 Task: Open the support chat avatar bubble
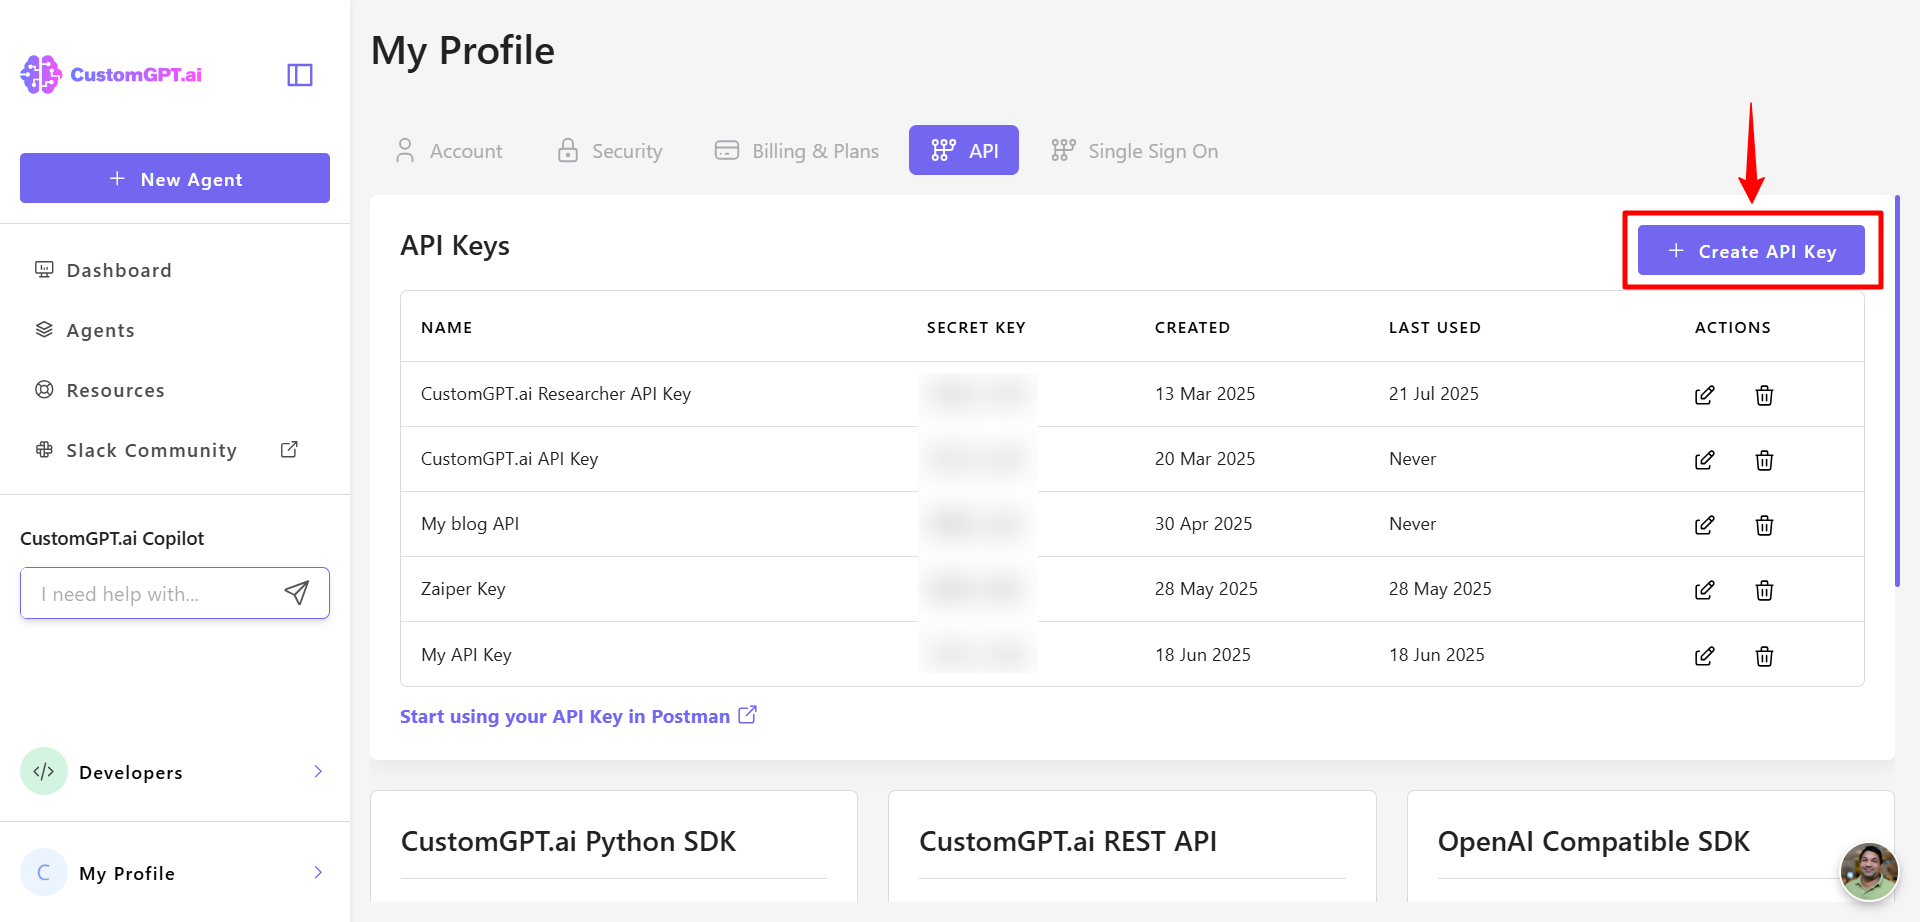pos(1869,871)
